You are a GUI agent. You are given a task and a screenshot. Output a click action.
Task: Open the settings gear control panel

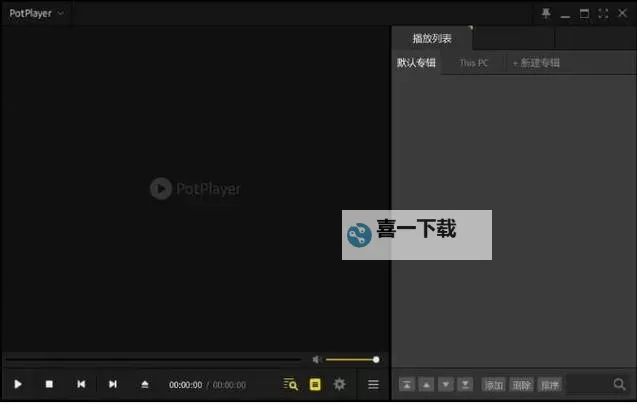pos(339,384)
